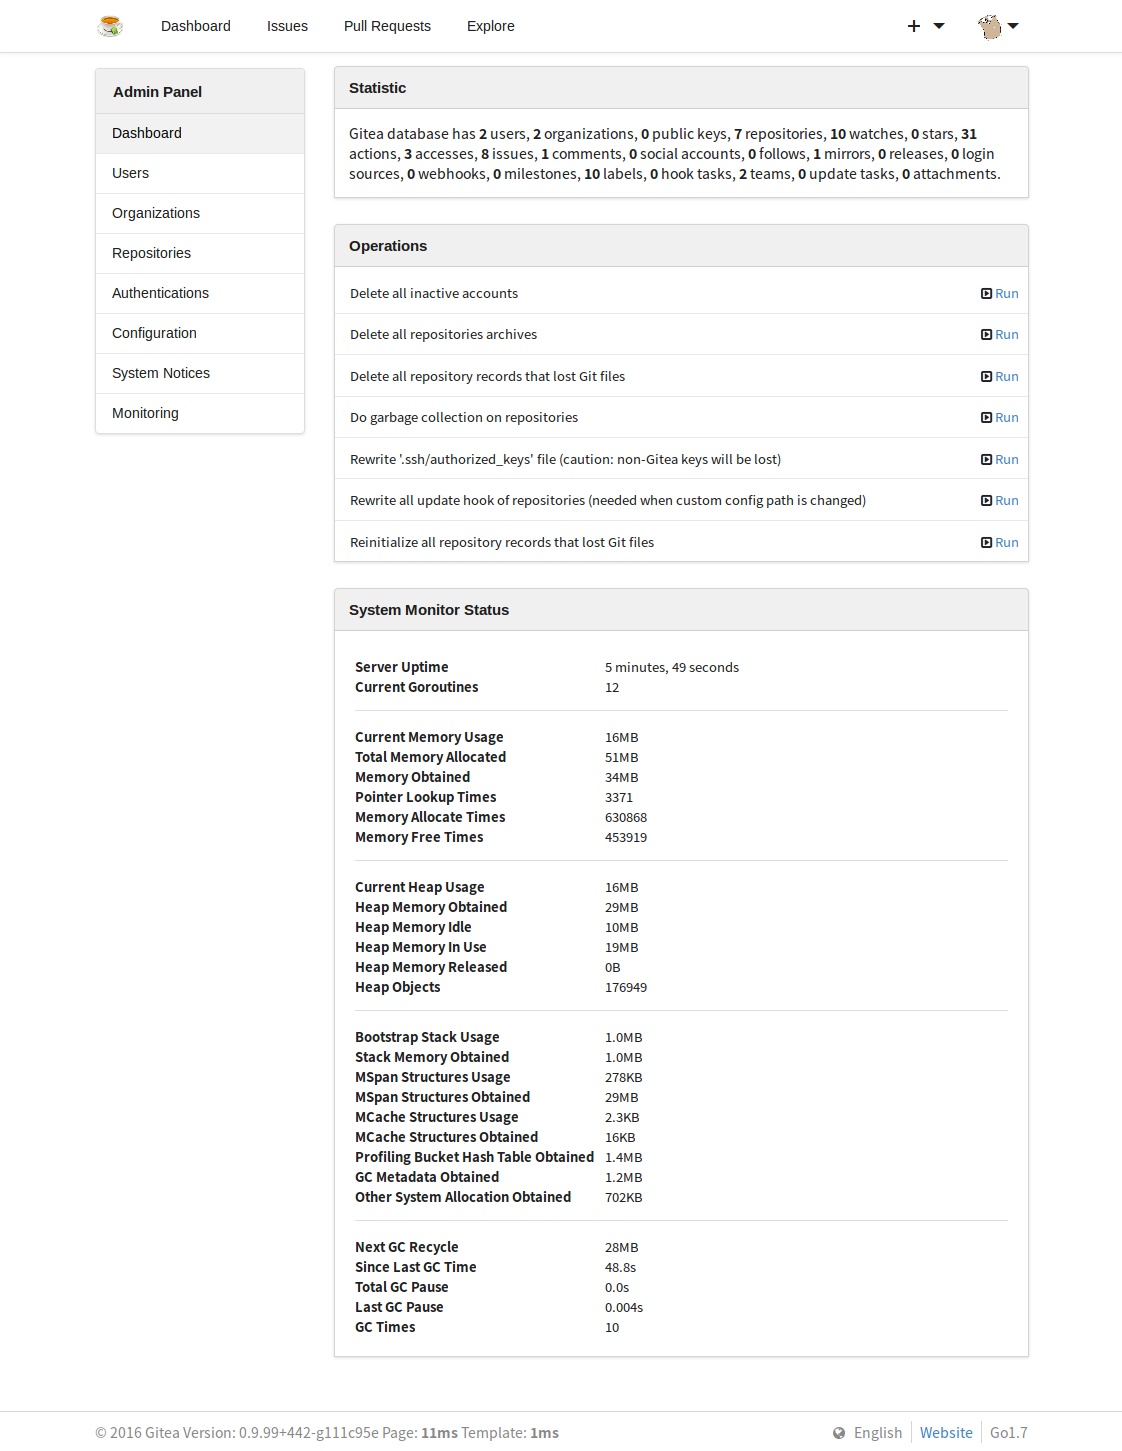Click the Run icon beside Delete all inactive accounts
Screen dimensions: 1122x1451
pos(985,293)
